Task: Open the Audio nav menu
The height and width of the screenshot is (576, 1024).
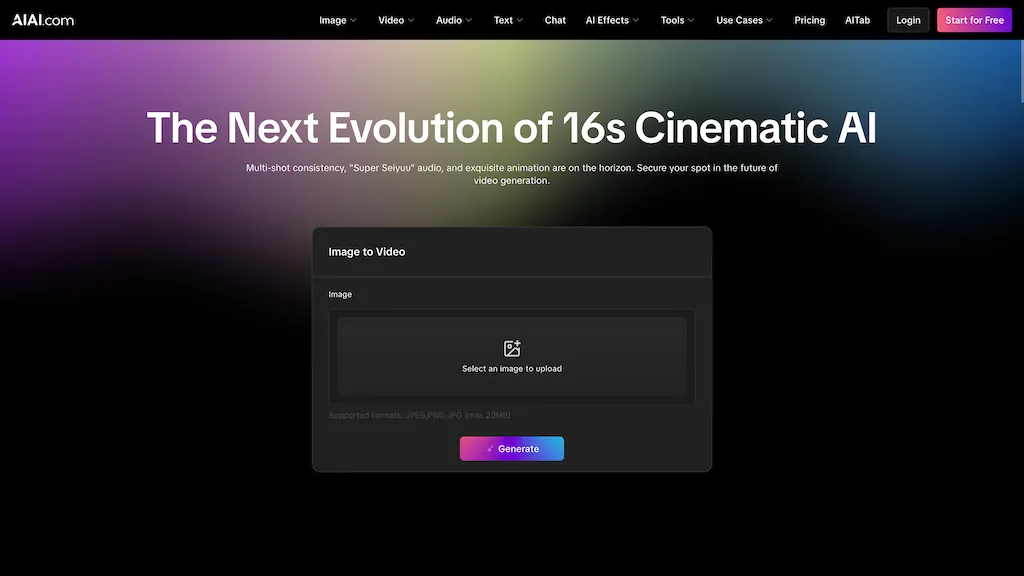Action: click(x=454, y=20)
